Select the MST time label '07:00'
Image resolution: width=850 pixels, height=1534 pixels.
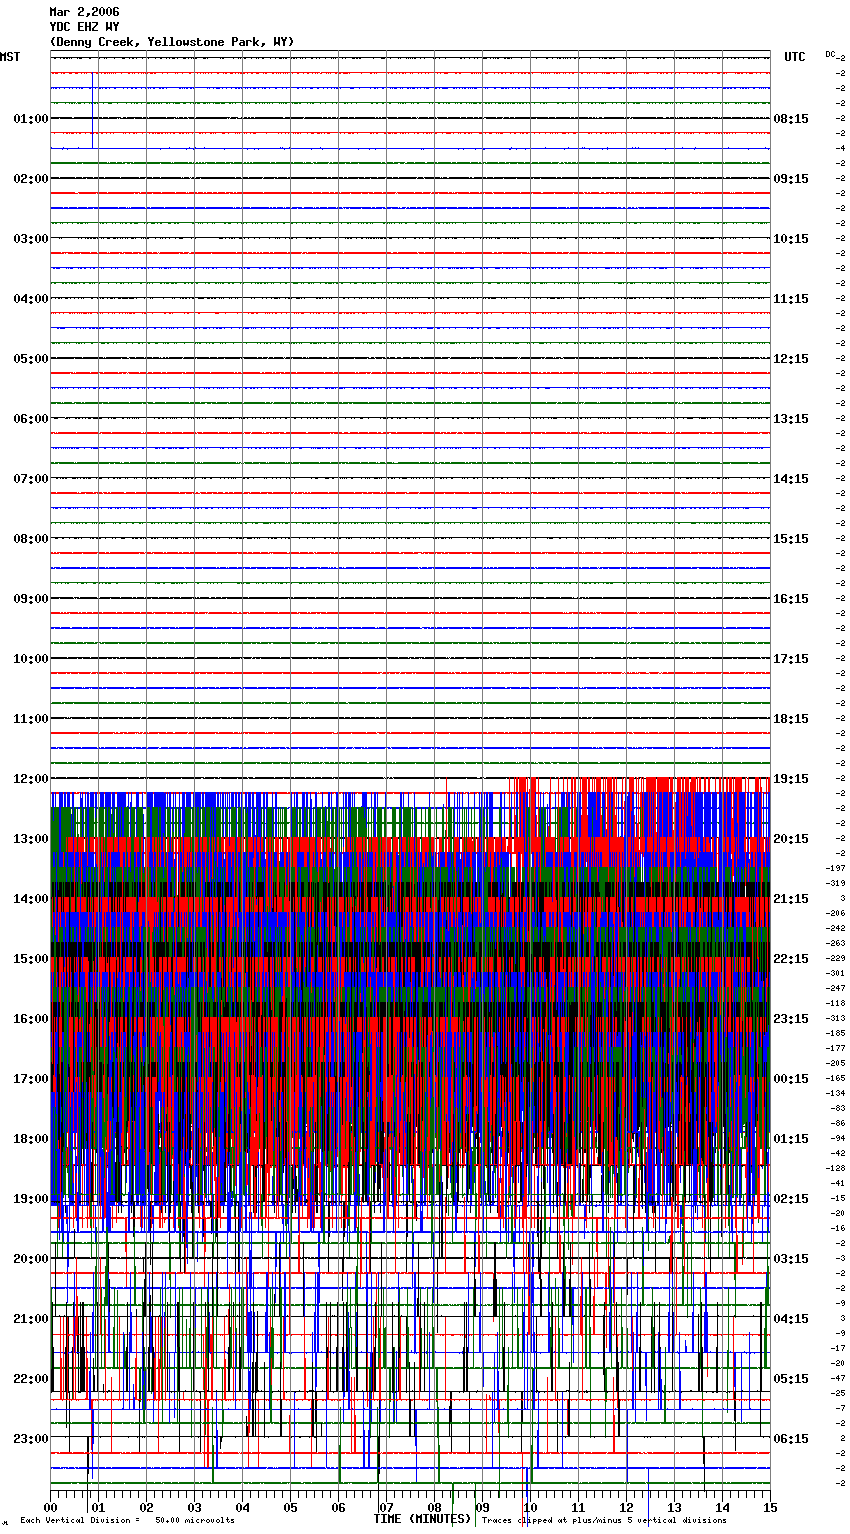click(x=30, y=479)
